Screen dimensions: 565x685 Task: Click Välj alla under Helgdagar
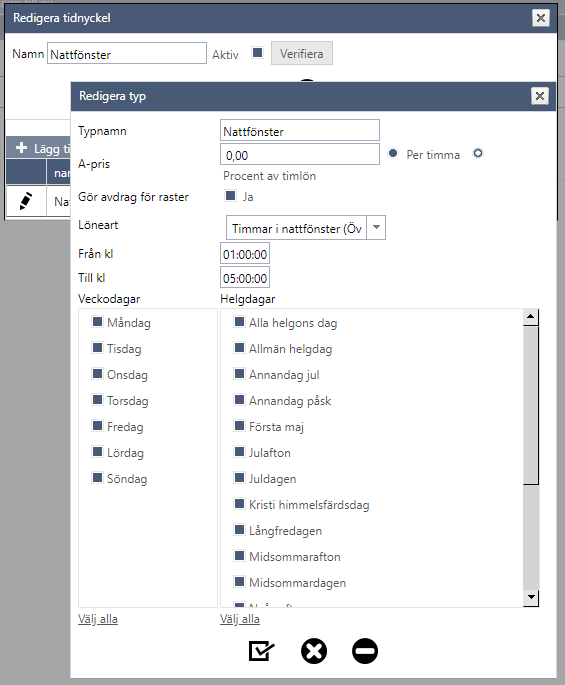tap(240, 619)
